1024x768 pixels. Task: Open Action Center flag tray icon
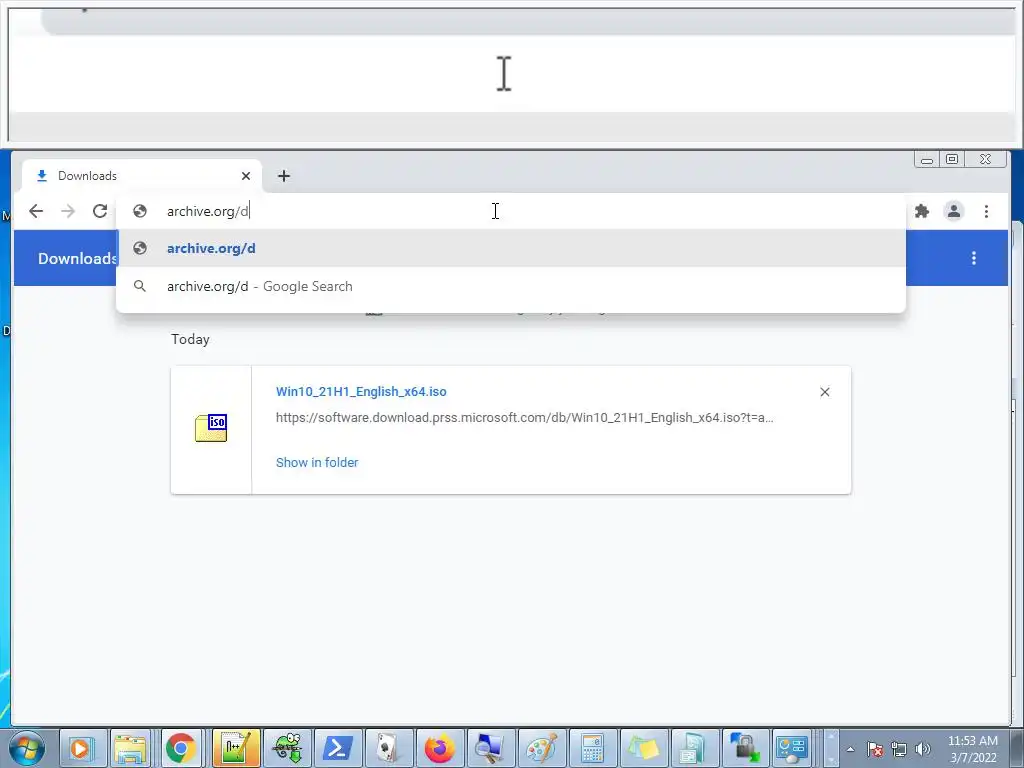coord(875,749)
